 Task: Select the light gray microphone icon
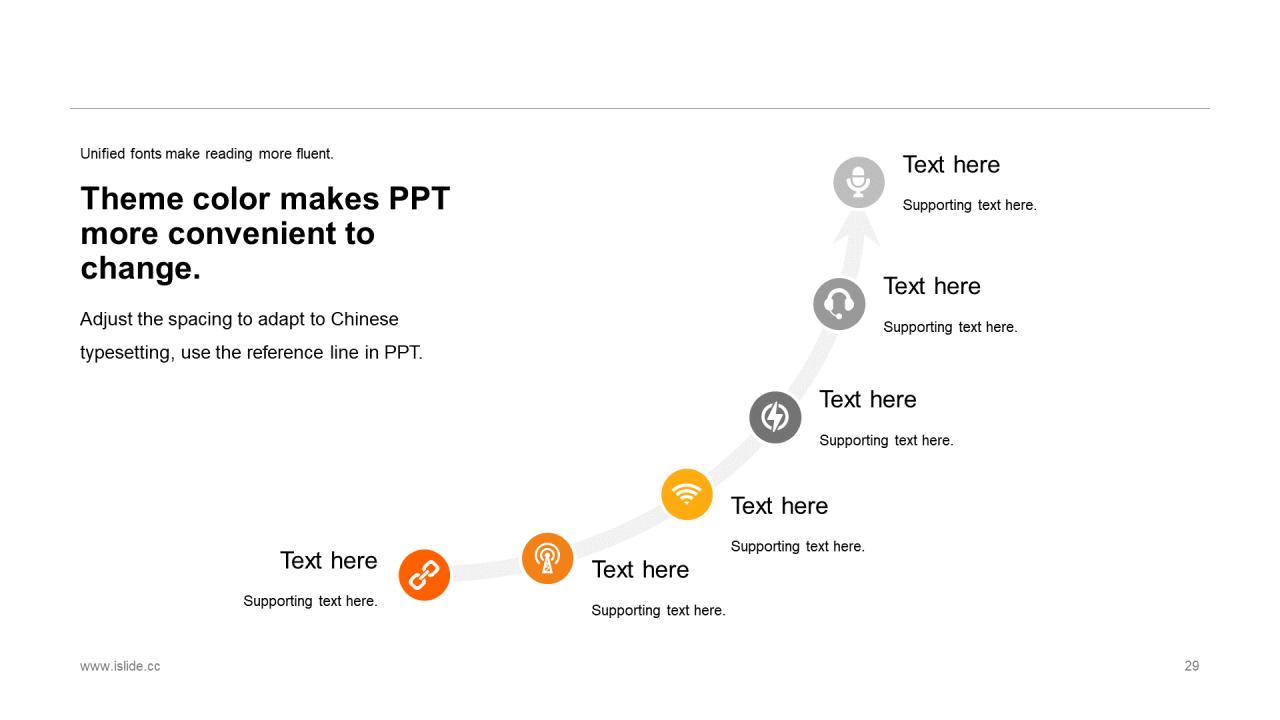tap(859, 182)
